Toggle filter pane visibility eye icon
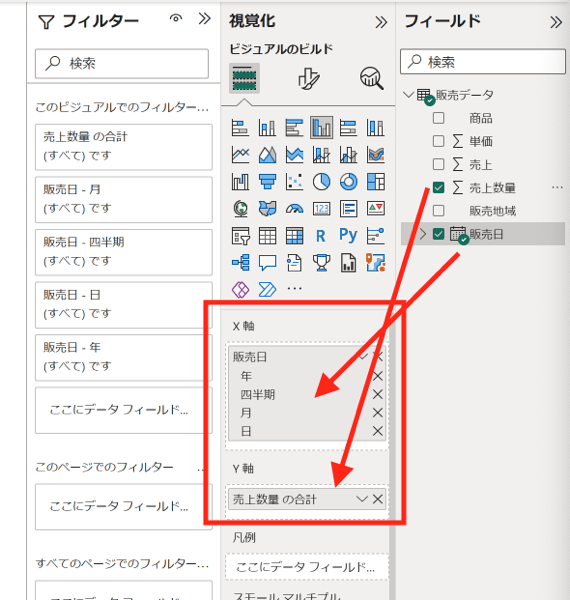Viewport: 570px width, 600px height. [x=176, y=18]
